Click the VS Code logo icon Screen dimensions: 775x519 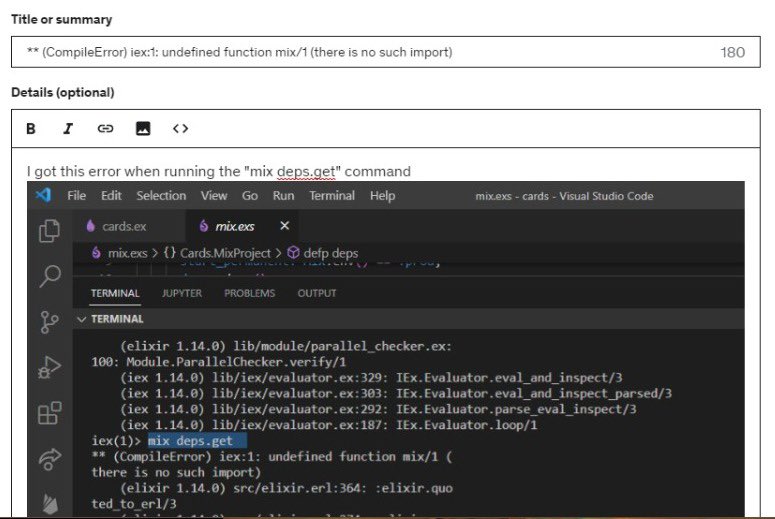pos(43,195)
